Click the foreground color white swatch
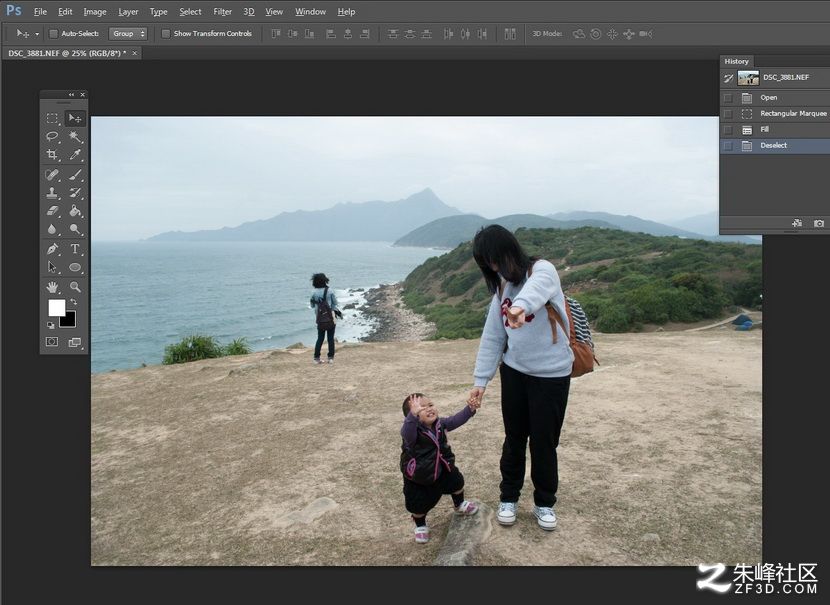This screenshot has height=605, width=830. (56, 308)
